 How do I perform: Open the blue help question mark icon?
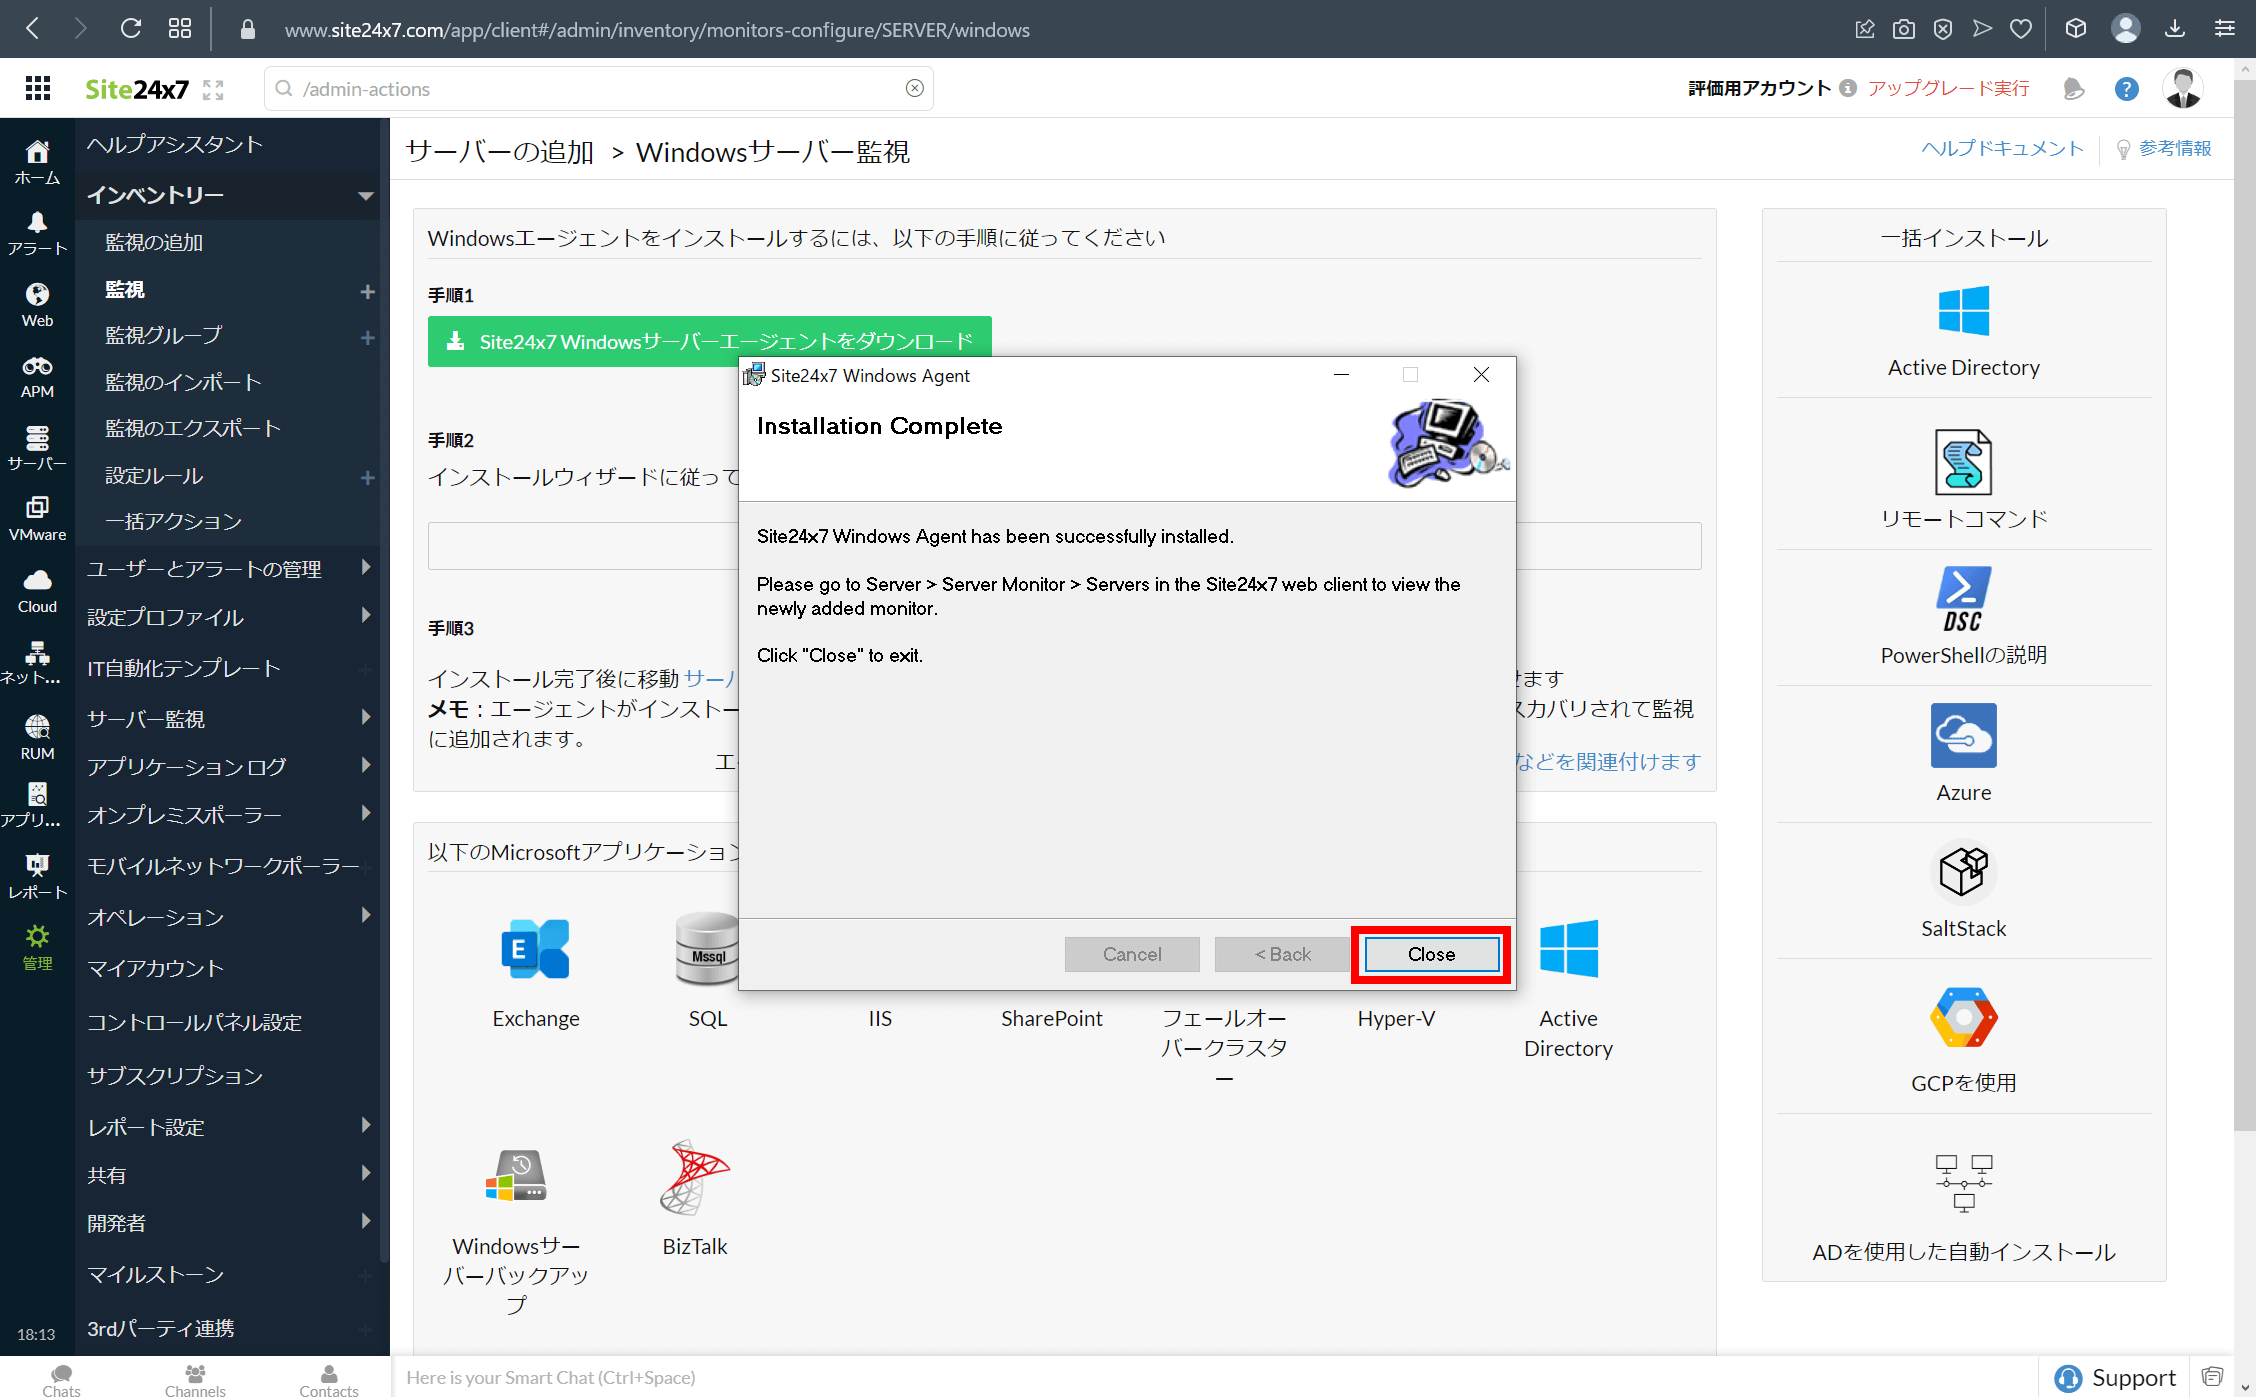(x=2126, y=89)
